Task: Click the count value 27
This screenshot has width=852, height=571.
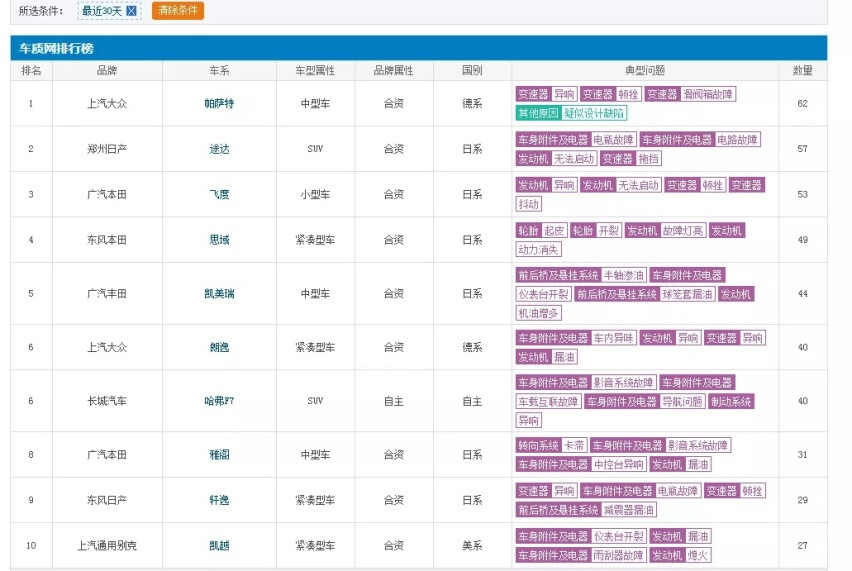Action: (803, 545)
